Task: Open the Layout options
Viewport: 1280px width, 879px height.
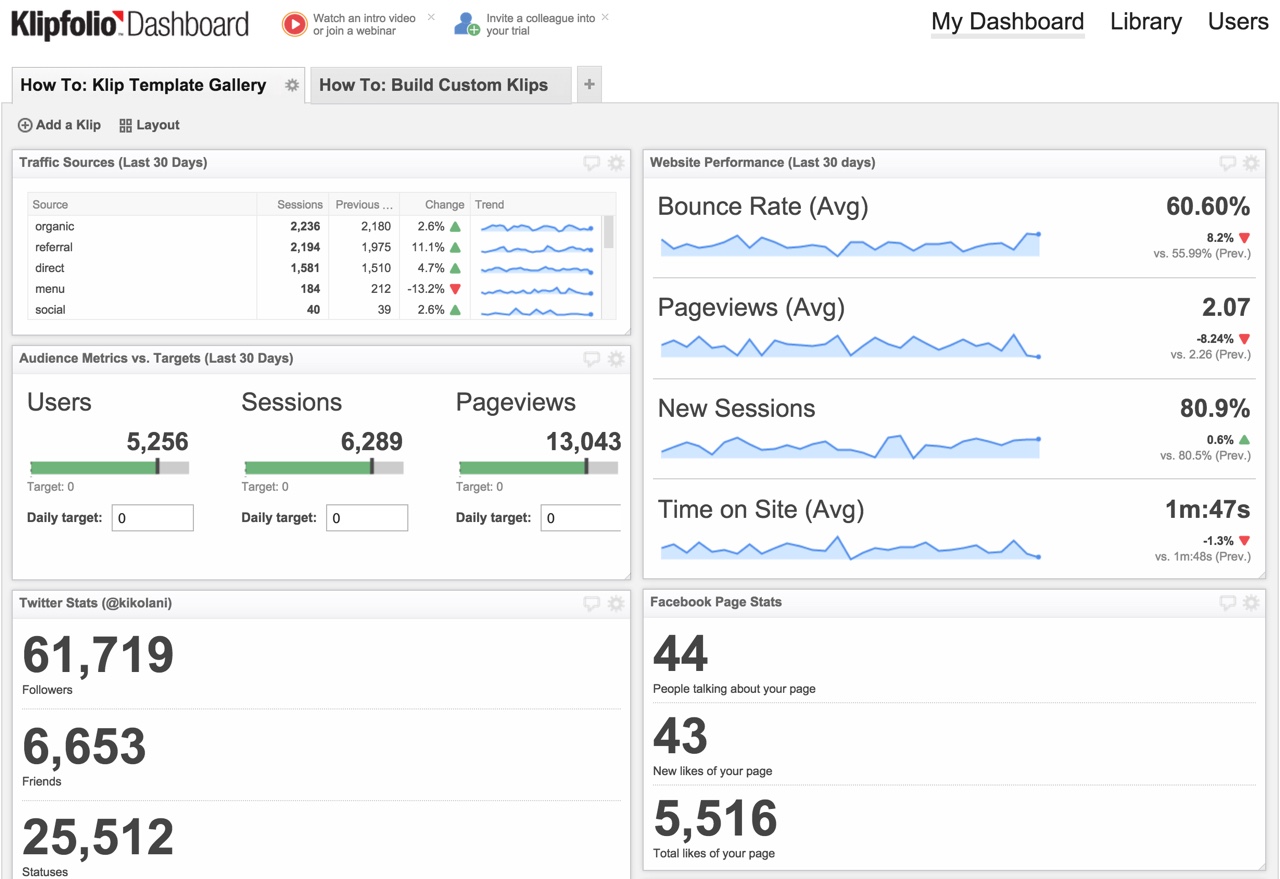Action: coord(149,125)
